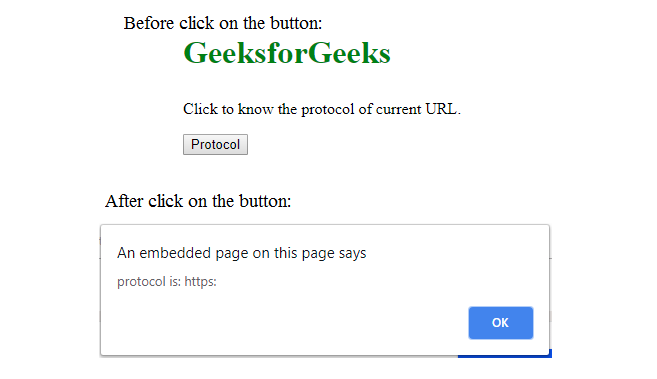
Task: Click 'An embedded page on this page says' title
Action: (242, 253)
